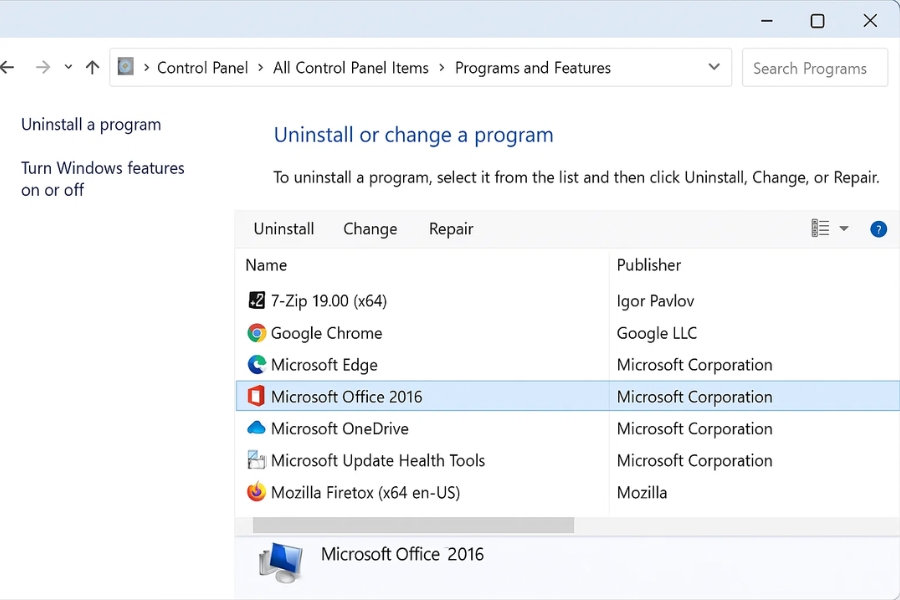The image size is (900, 600).
Task: Click the Google Chrome icon in list
Action: pos(256,333)
